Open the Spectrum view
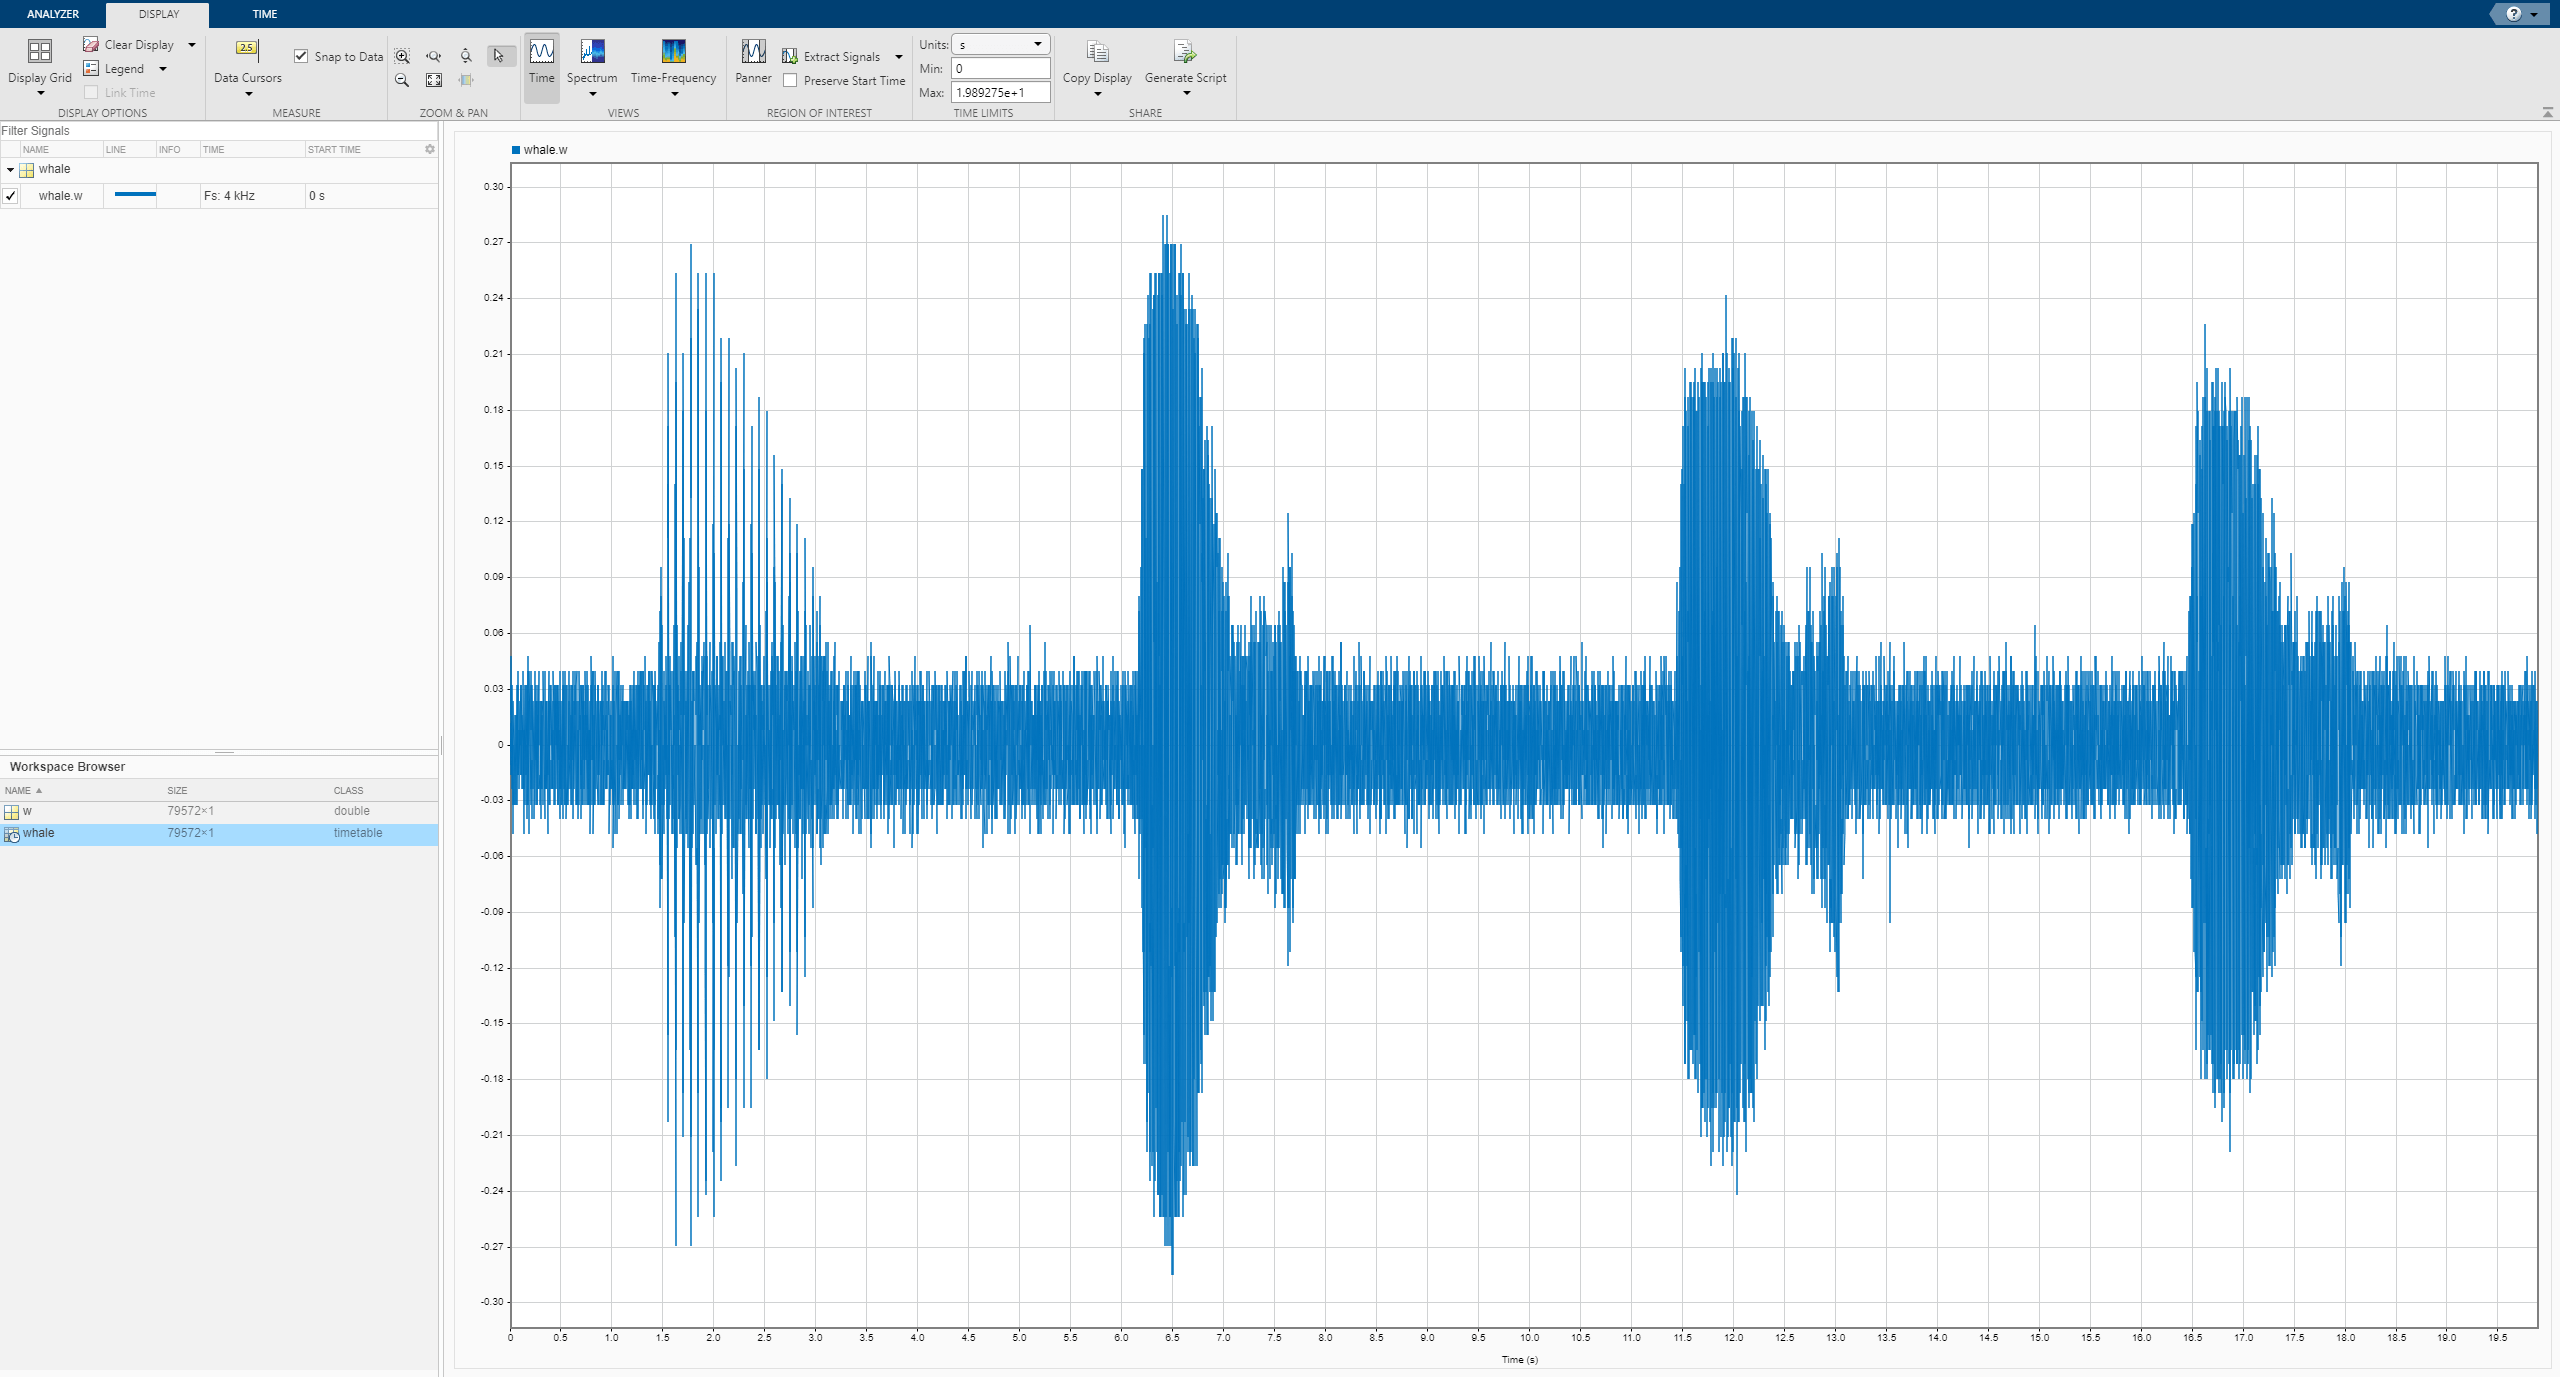Viewport: 2560px width, 1377px height. pos(592,53)
